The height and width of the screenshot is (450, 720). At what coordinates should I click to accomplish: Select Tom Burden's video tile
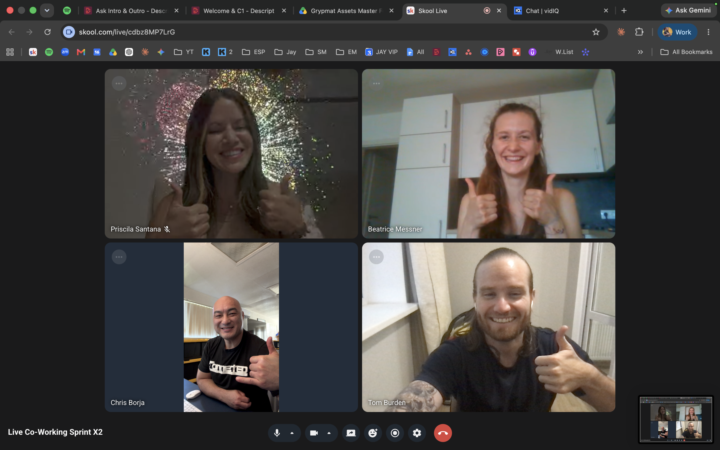pyautogui.click(x=488, y=327)
